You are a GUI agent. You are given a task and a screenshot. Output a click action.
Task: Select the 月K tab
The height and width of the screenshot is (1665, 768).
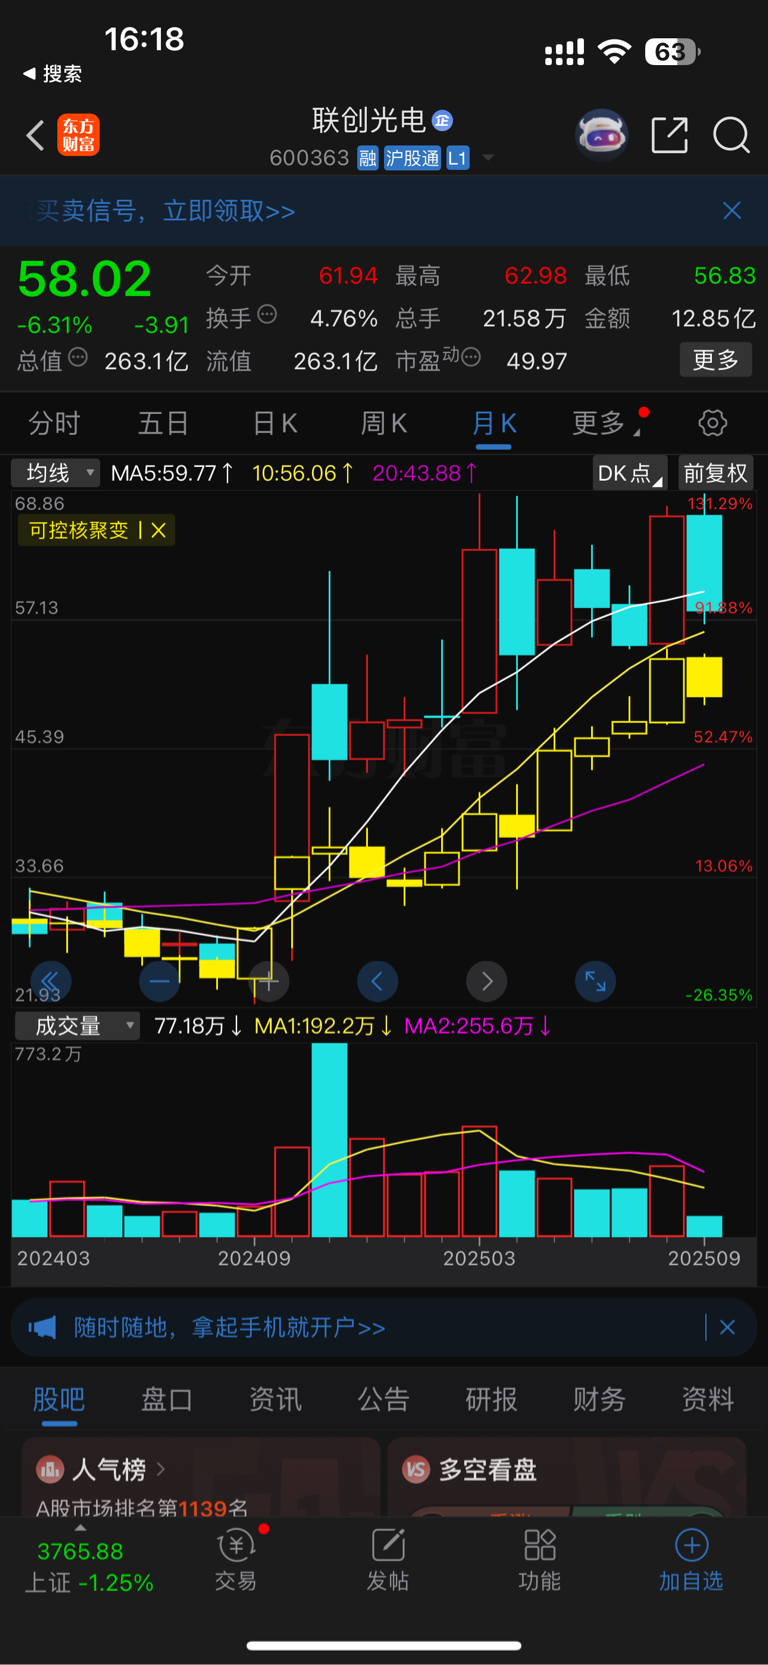(494, 424)
